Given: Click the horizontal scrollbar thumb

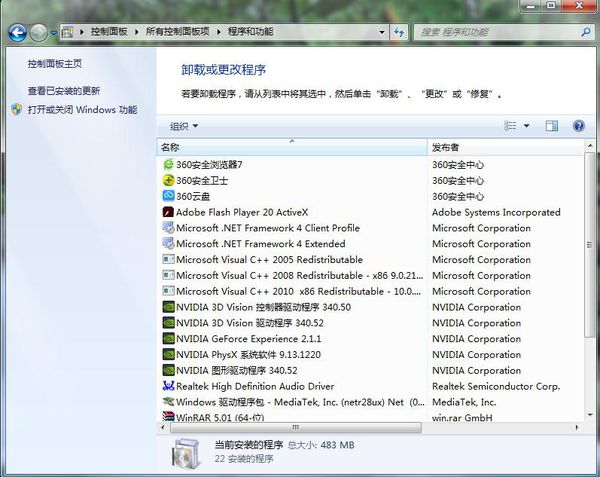Looking at the screenshot, I should [295, 428].
